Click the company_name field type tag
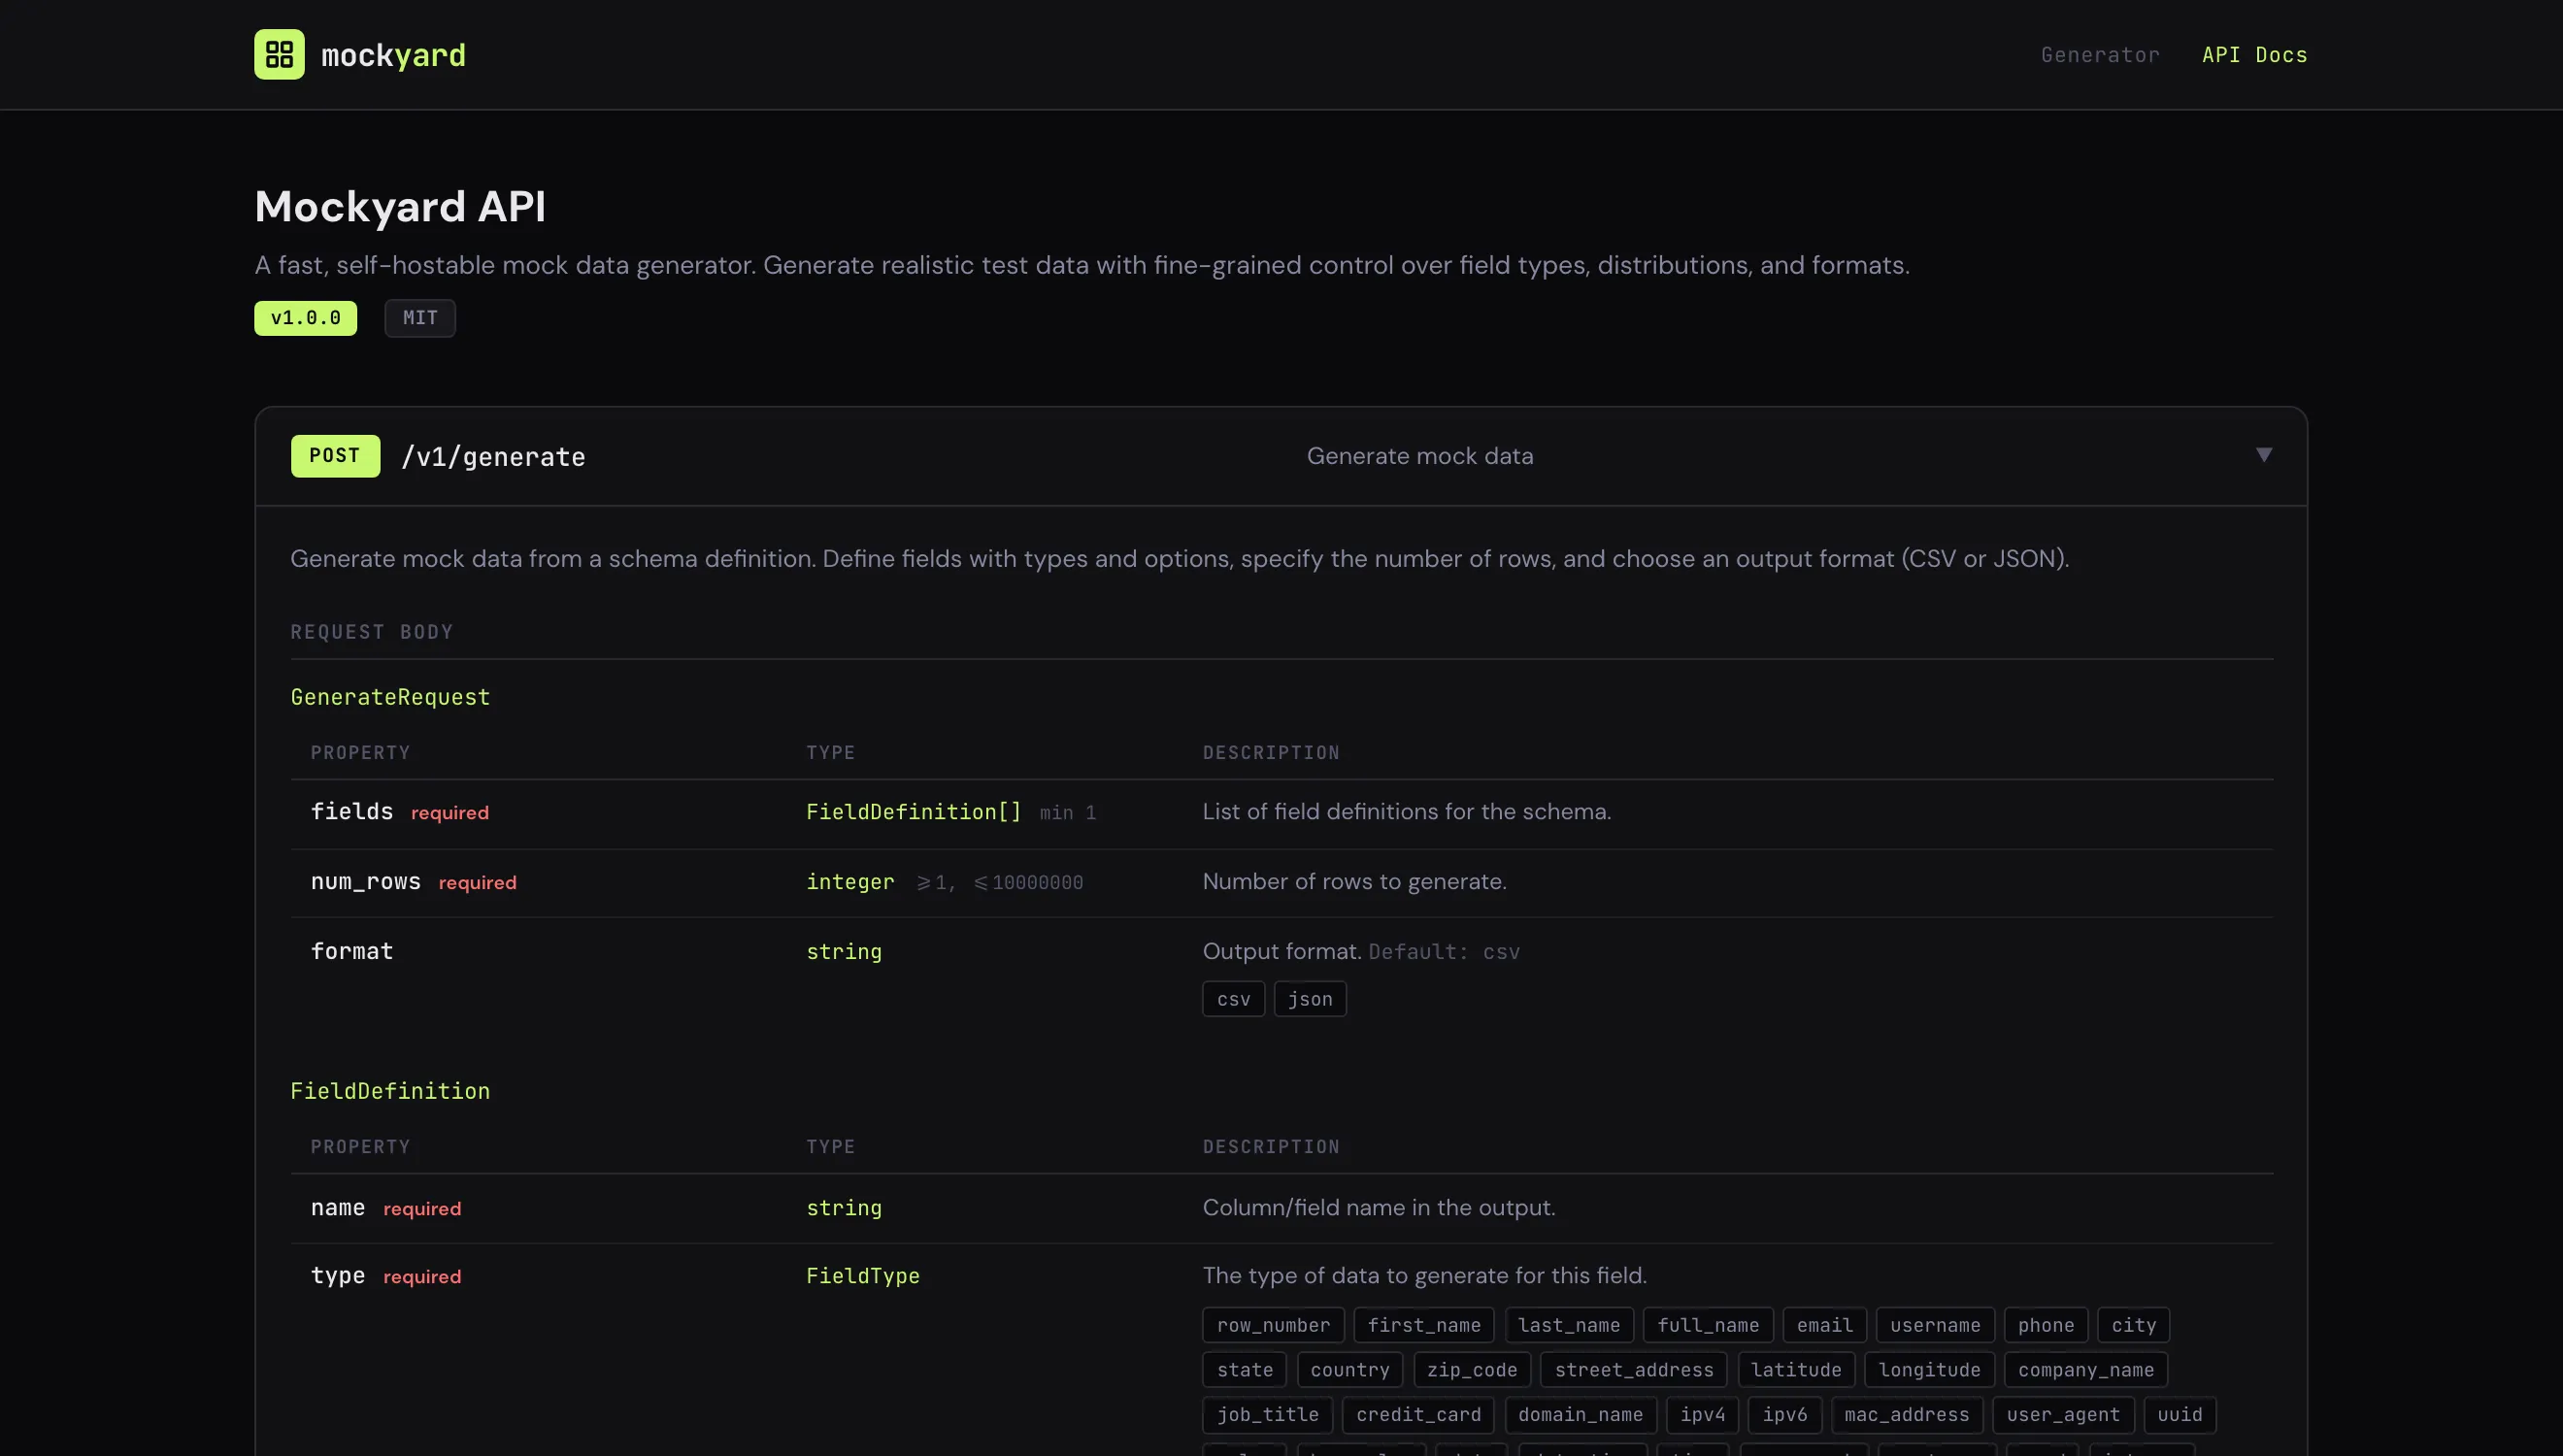2563x1456 pixels. coord(2086,1370)
